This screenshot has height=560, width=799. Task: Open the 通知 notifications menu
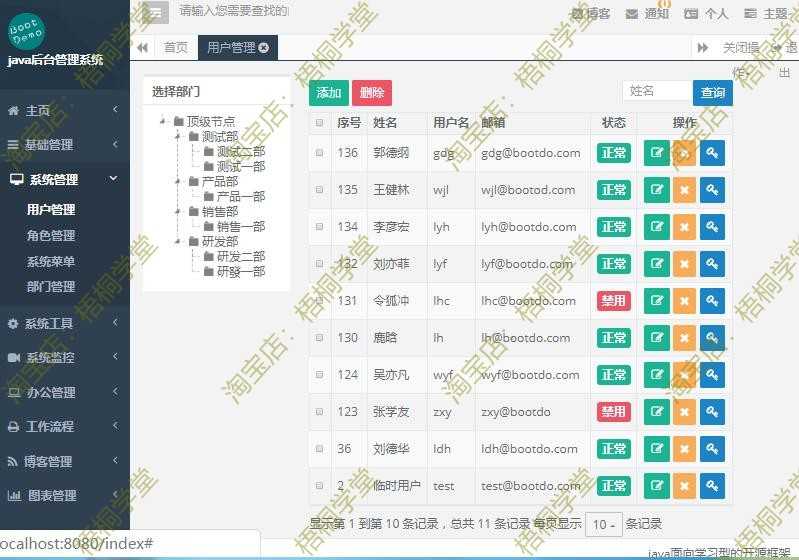tap(648, 14)
